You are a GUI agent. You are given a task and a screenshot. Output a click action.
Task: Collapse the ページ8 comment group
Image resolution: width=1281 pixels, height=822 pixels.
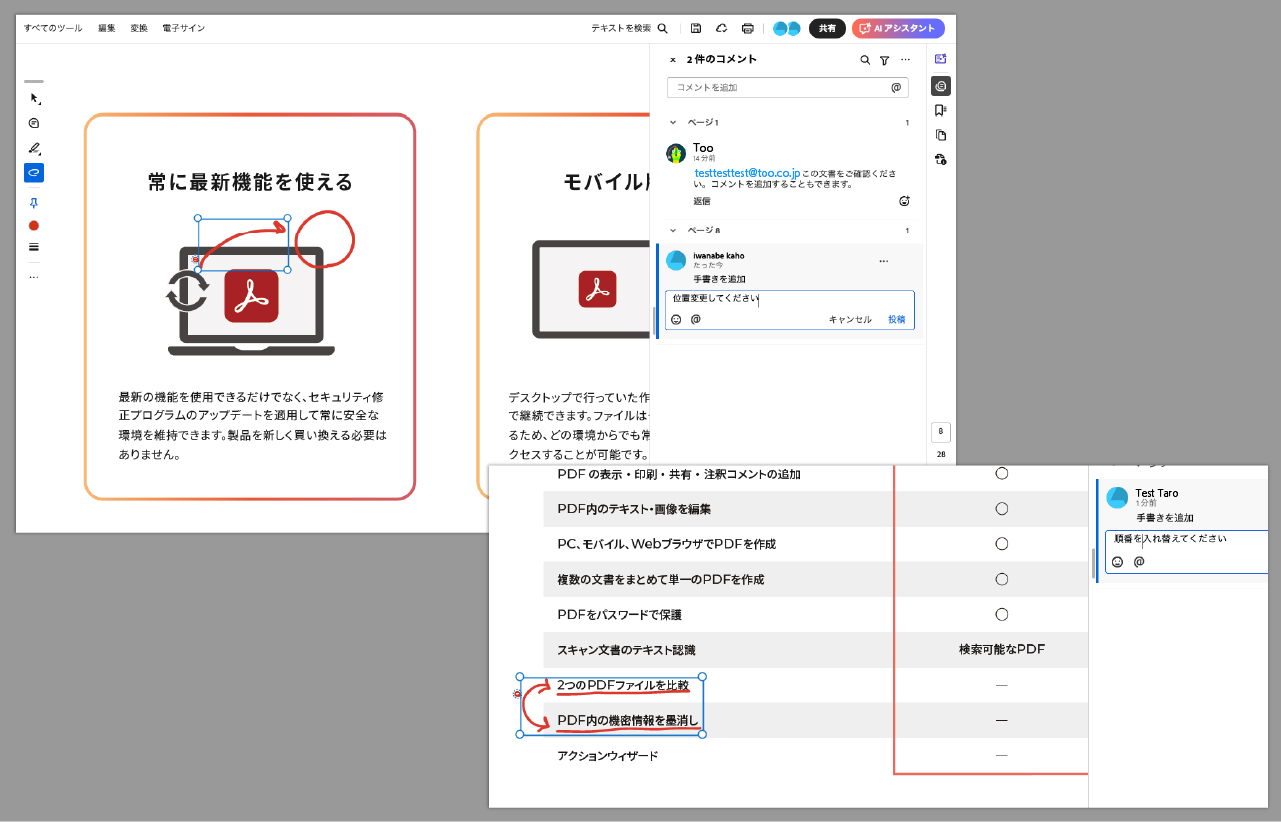674,230
